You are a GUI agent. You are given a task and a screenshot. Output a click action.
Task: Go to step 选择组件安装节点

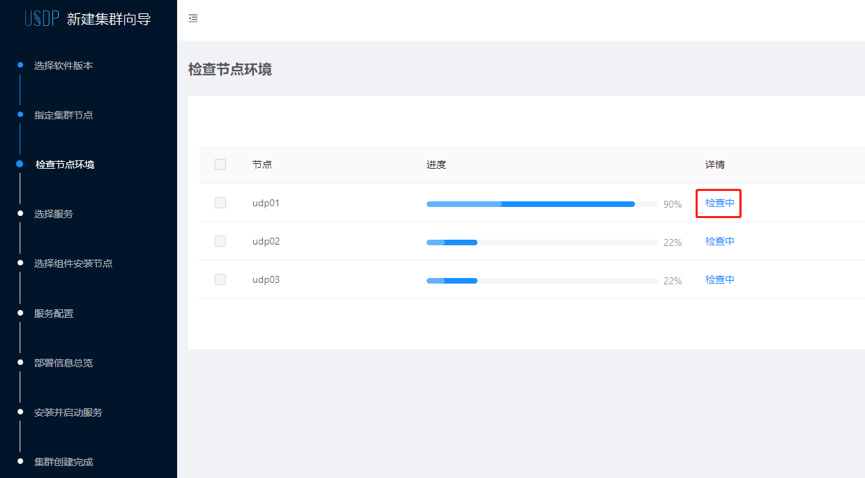[x=73, y=263]
